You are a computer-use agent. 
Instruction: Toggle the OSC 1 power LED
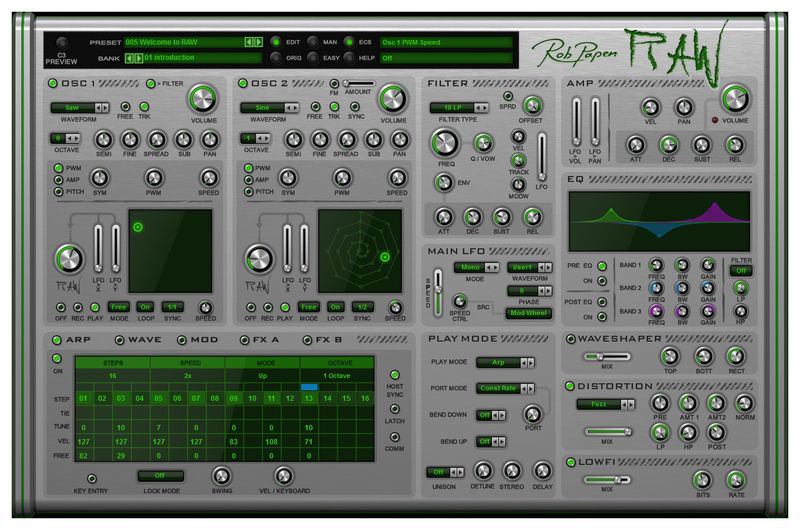[53, 83]
